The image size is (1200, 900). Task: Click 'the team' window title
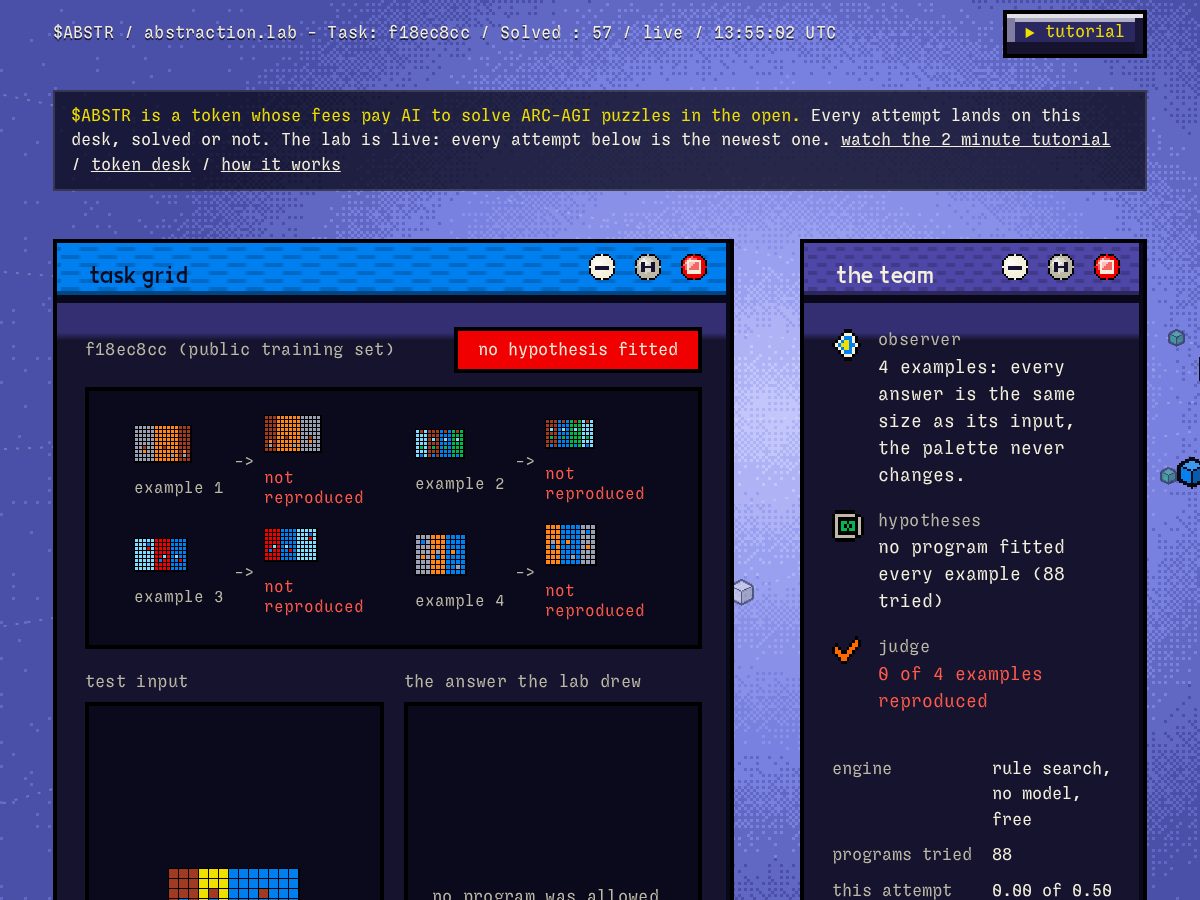(885, 275)
